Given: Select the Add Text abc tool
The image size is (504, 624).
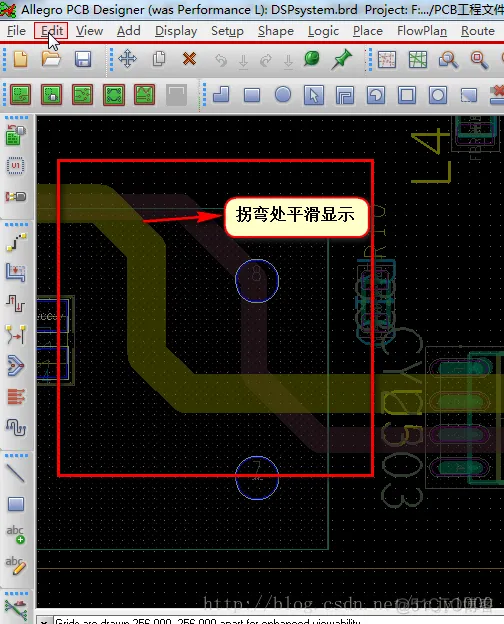Looking at the screenshot, I should pyautogui.click(x=16, y=534).
